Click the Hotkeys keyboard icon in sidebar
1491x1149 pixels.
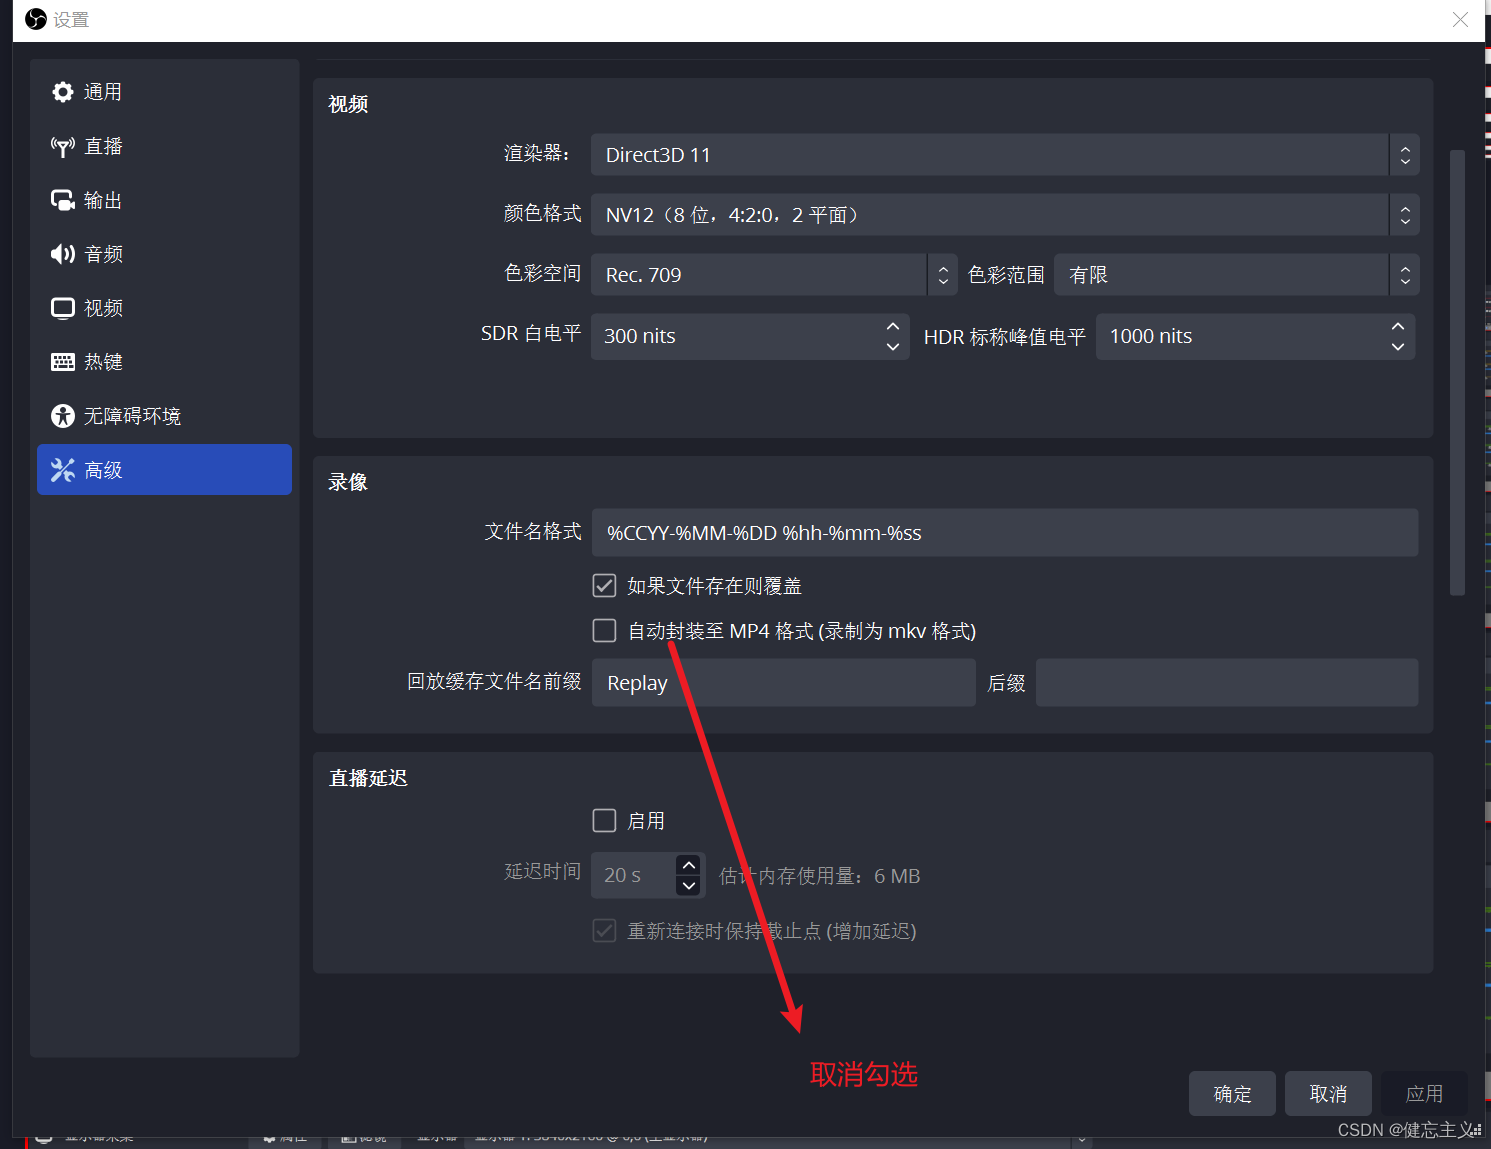(63, 362)
